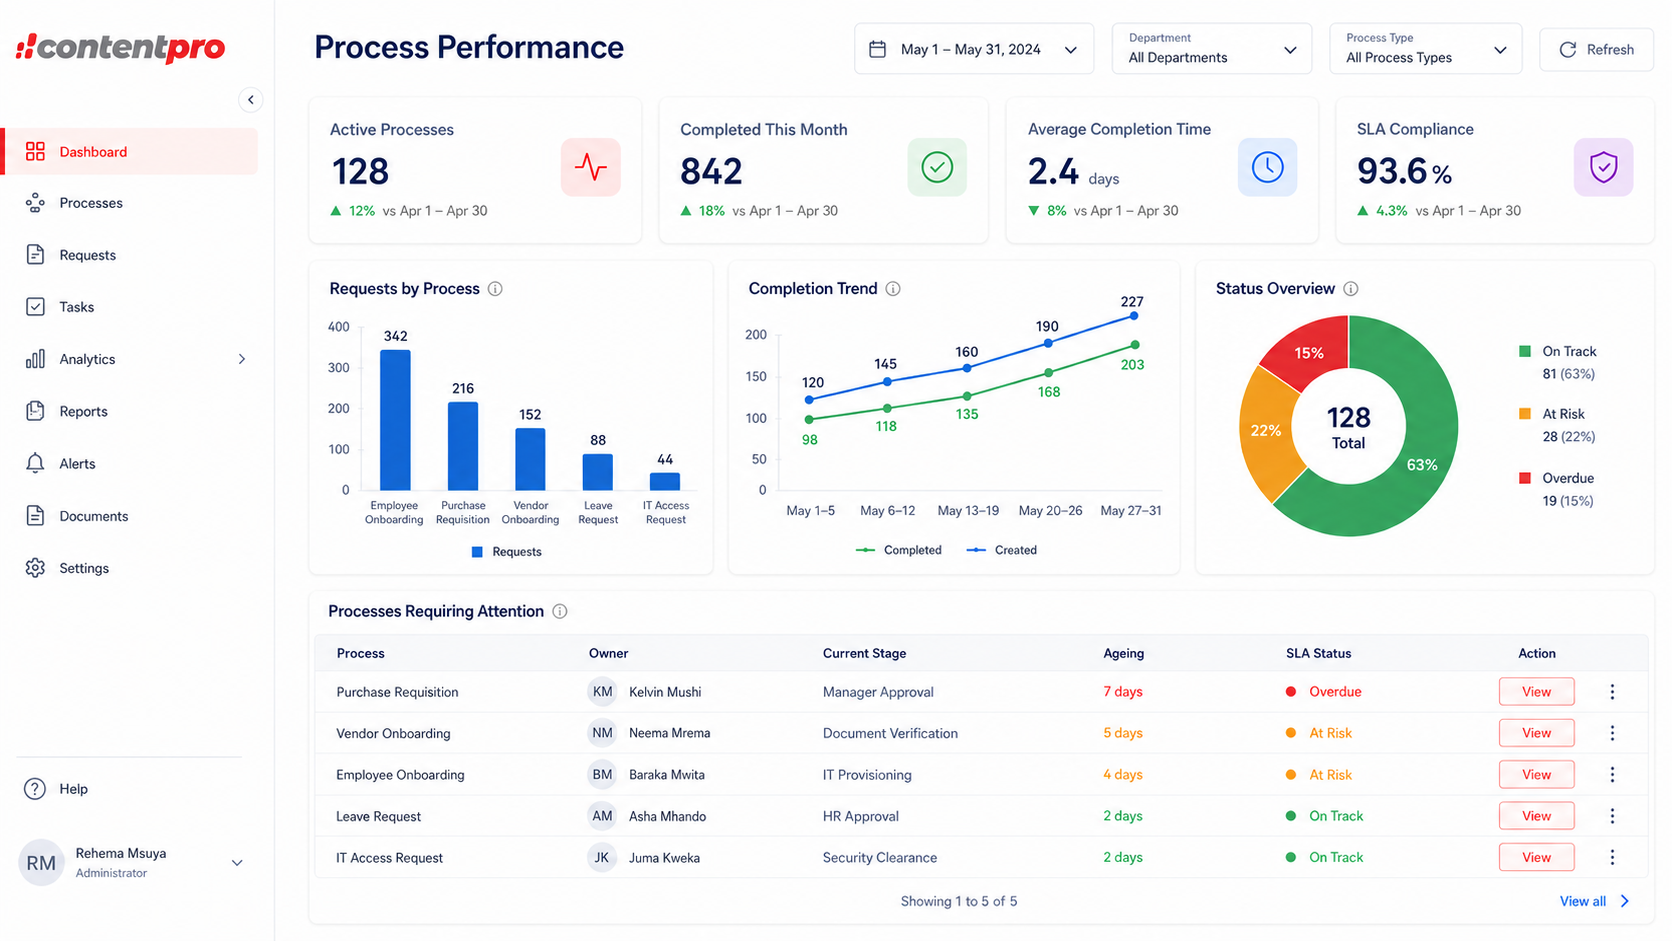The height and width of the screenshot is (941, 1672).
Task: Click the Refresh button
Action: click(1596, 49)
